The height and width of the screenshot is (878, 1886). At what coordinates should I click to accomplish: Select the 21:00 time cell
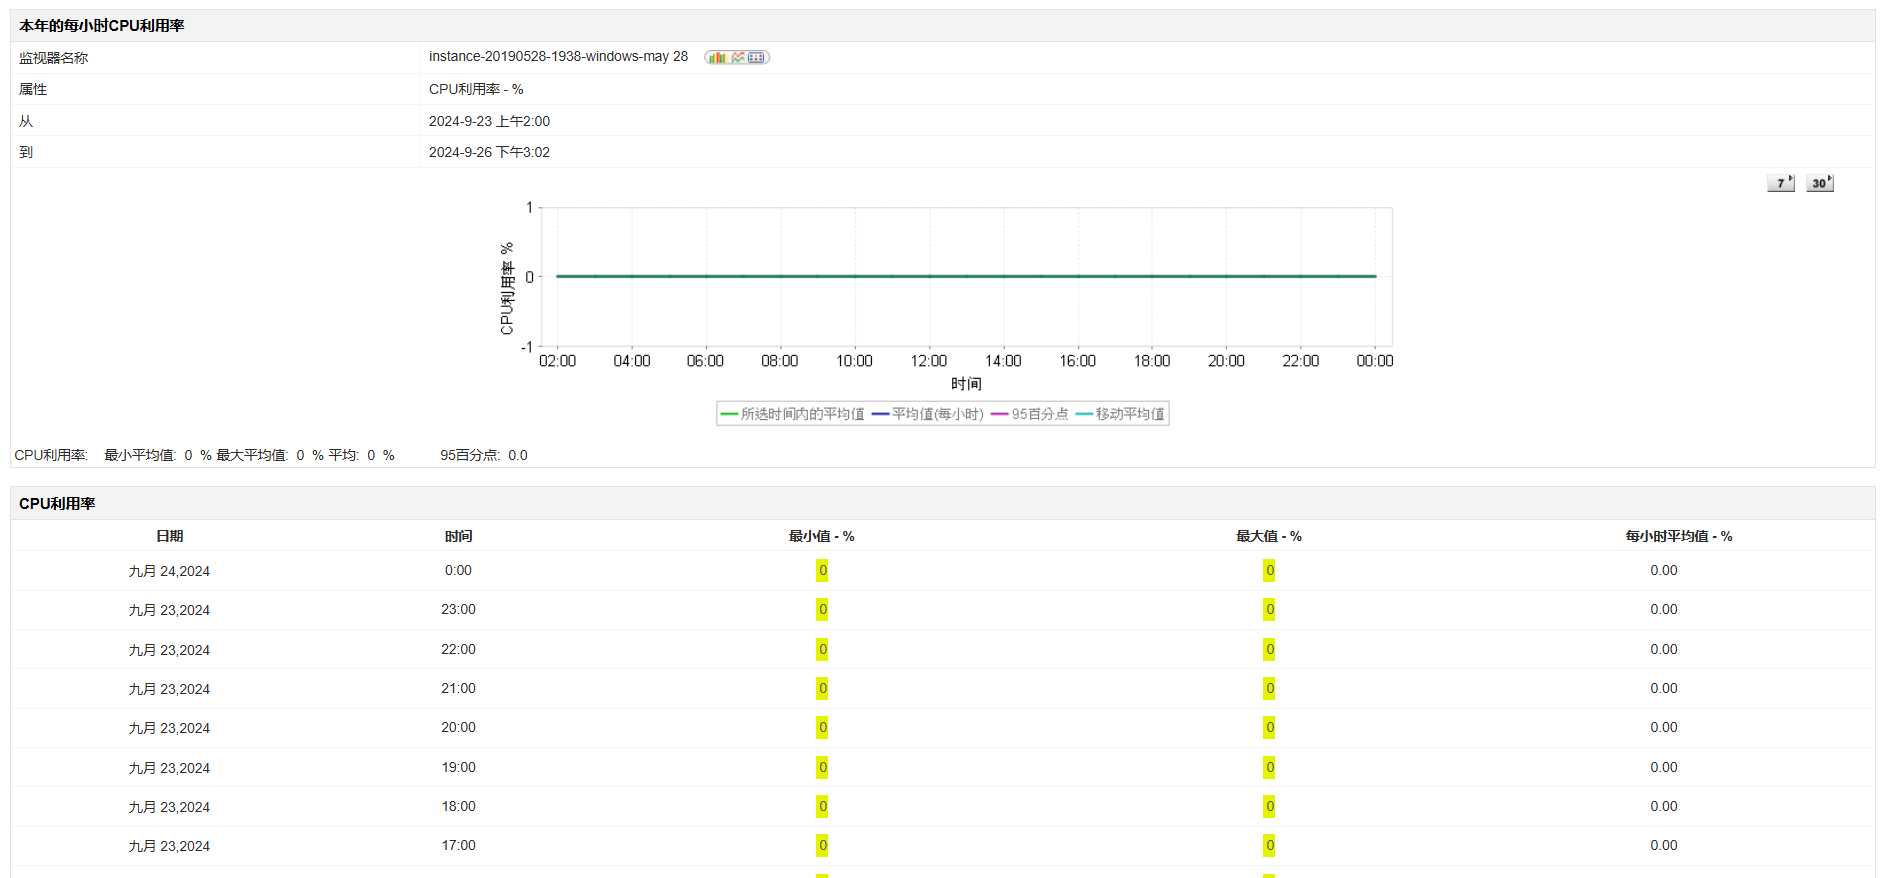[458, 688]
